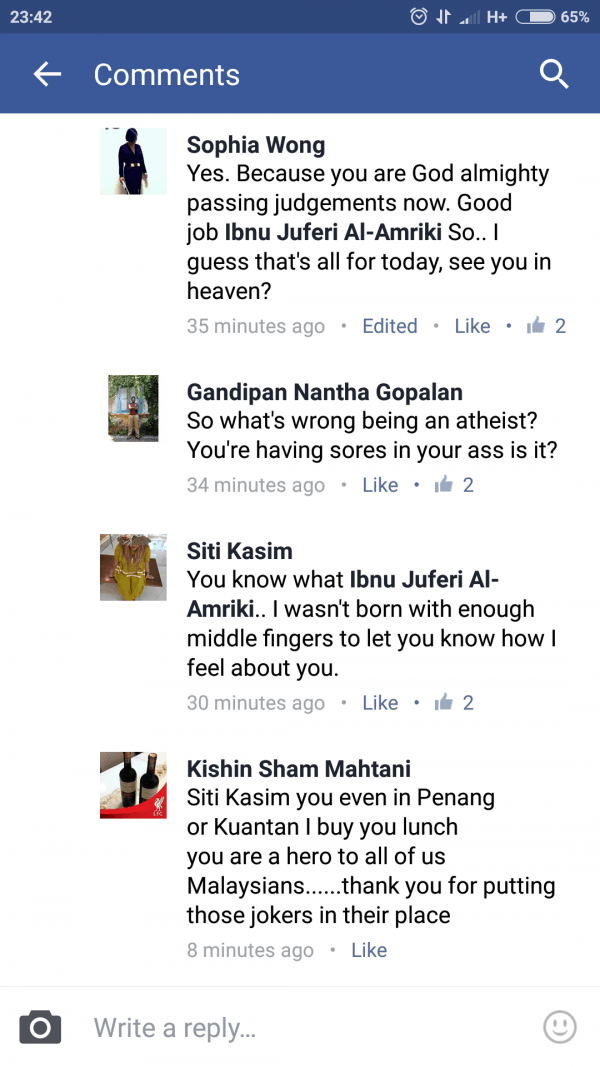Screen dimensions: 600x1067
Task: Open Gandipan Nantha Gopalan's profile picture
Action: click(133, 408)
